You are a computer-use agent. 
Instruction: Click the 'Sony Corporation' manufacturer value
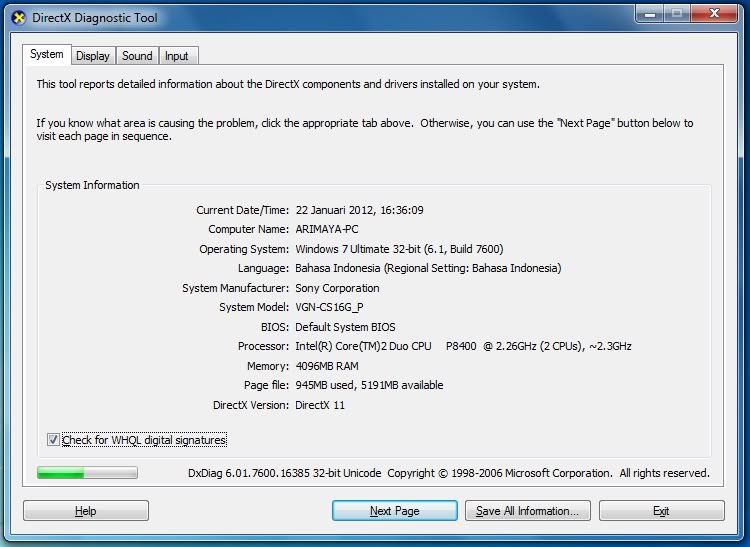pos(337,288)
